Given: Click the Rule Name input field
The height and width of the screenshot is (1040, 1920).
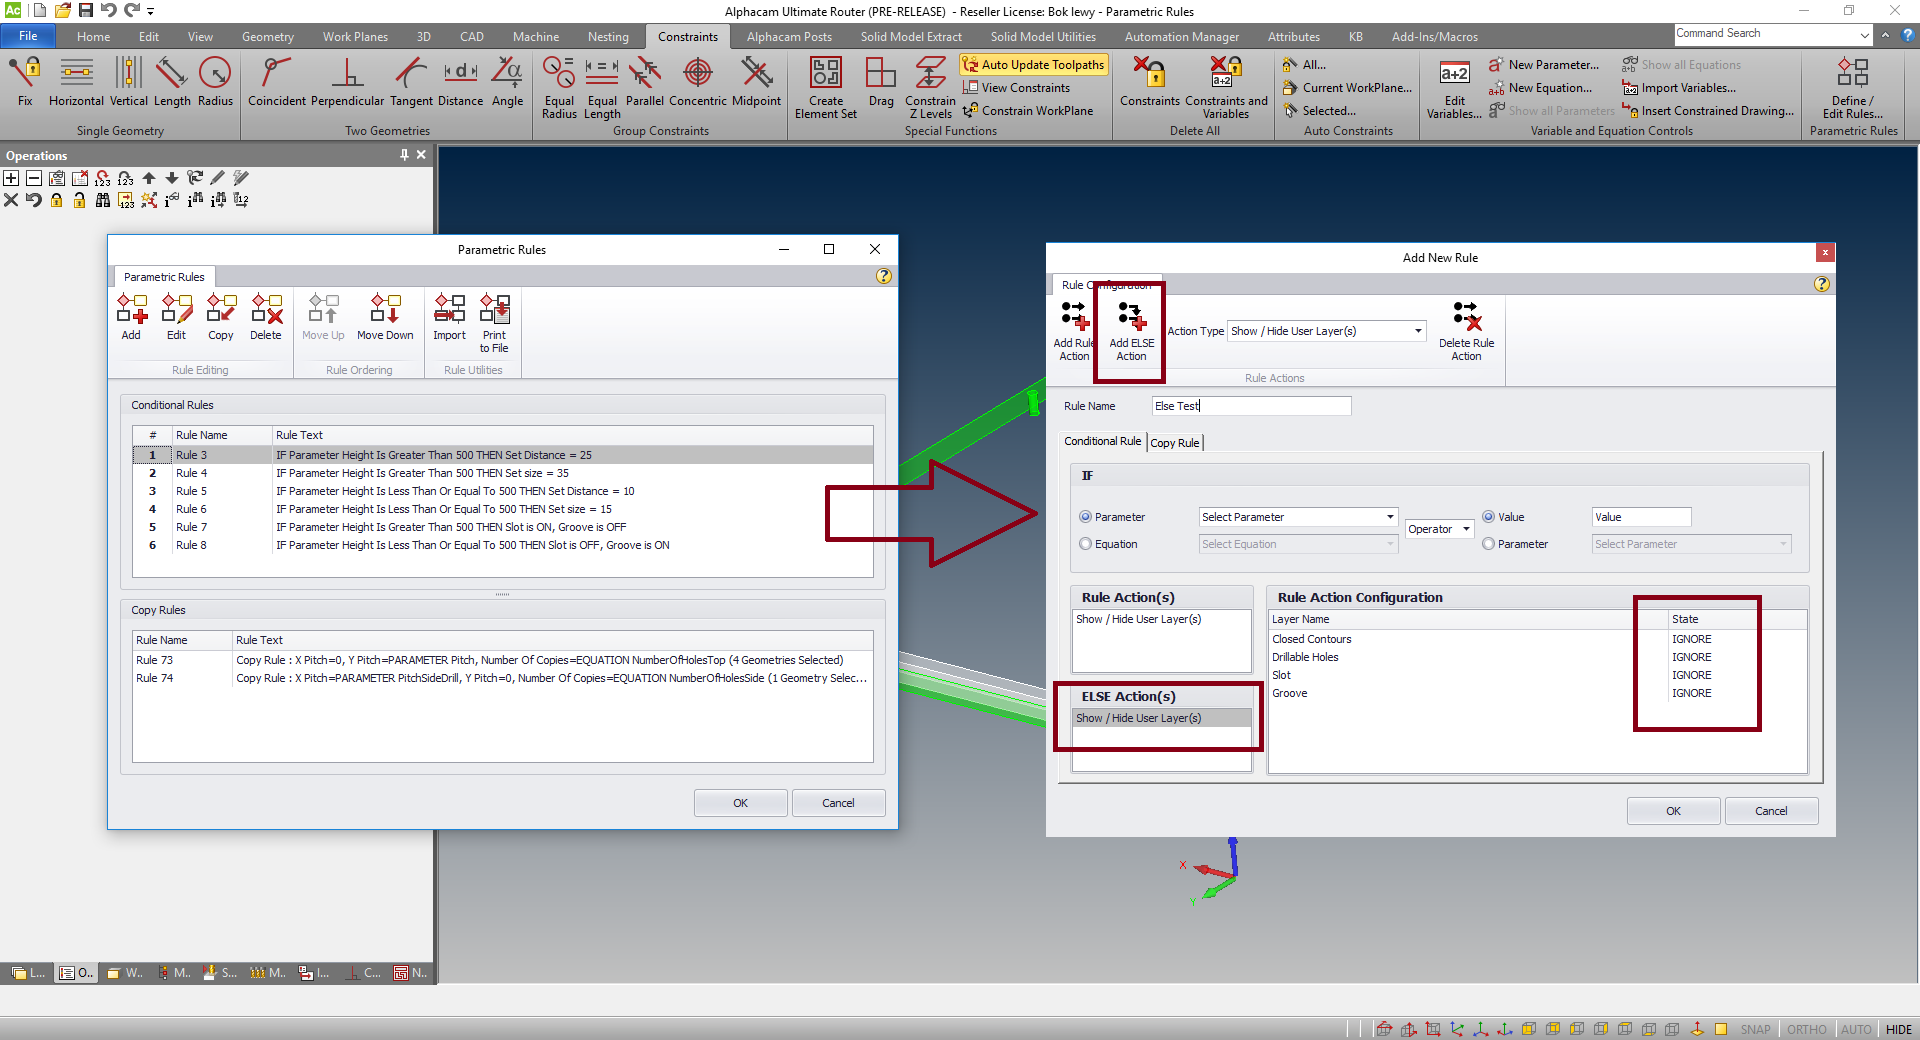Looking at the screenshot, I should click(x=1251, y=406).
